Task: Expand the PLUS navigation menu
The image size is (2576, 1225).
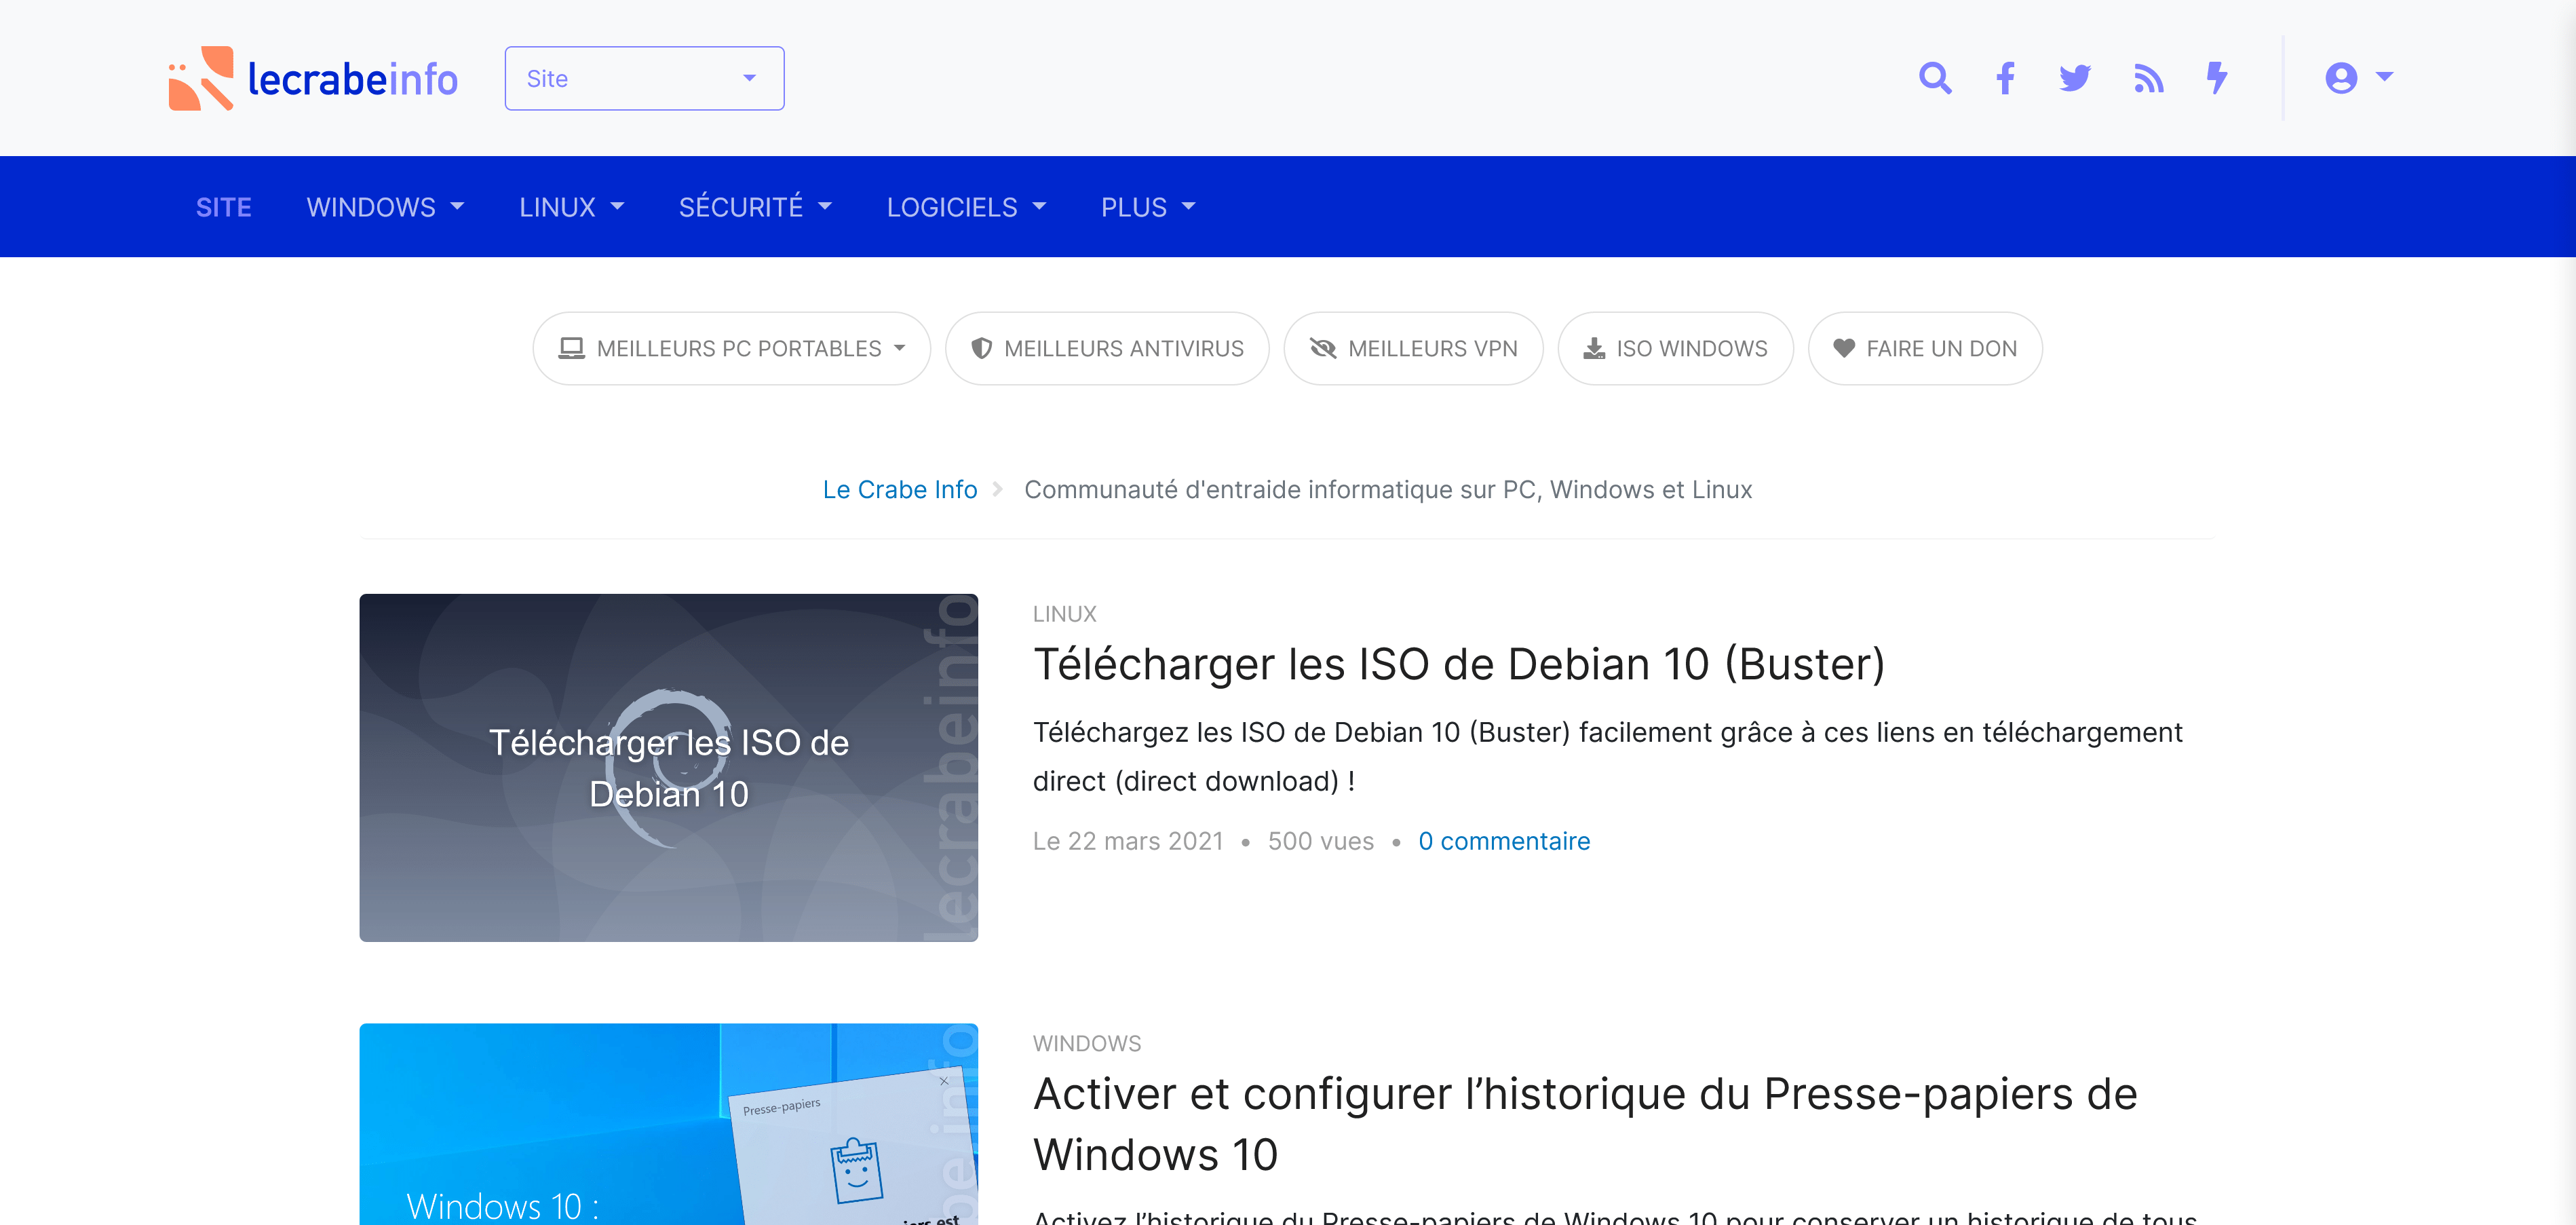Action: 1148,207
